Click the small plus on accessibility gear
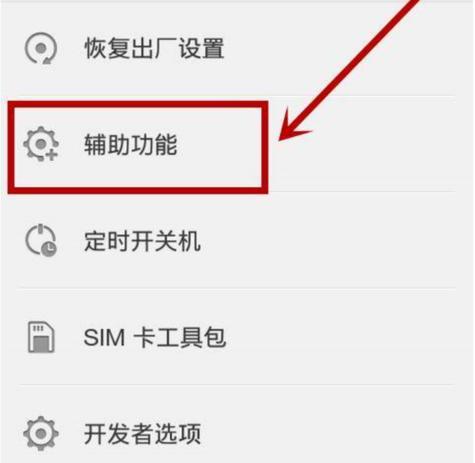475x463 pixels. click(x=52, y=155)
